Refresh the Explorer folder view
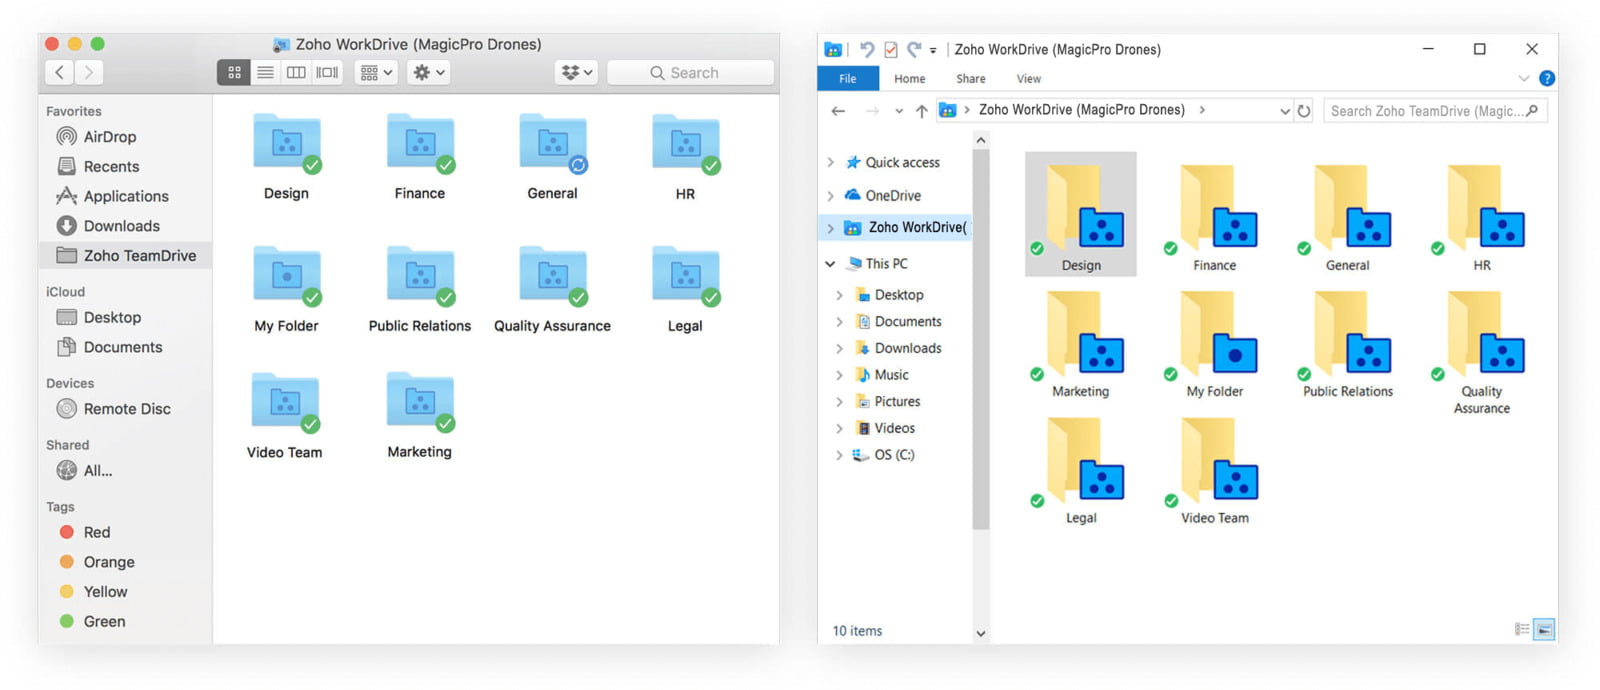Viewport: 1600px width, 690px height. point(1304,111)
